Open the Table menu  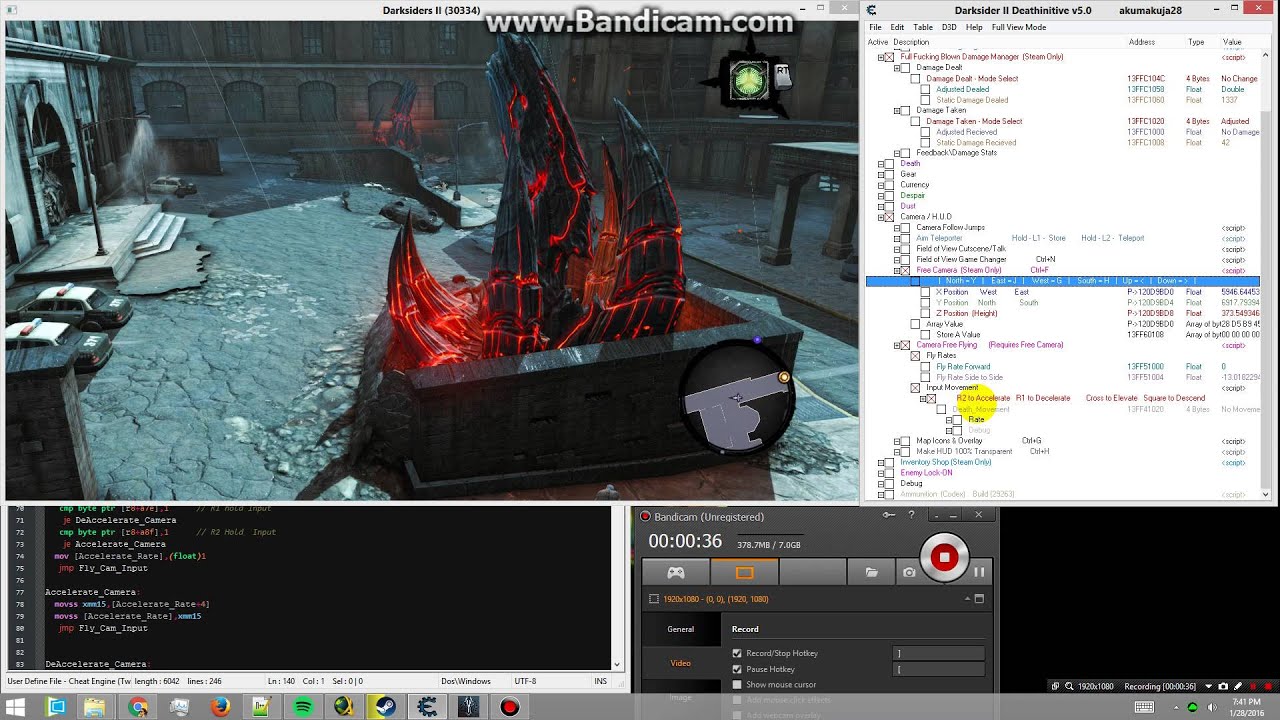tap(922, 27)
